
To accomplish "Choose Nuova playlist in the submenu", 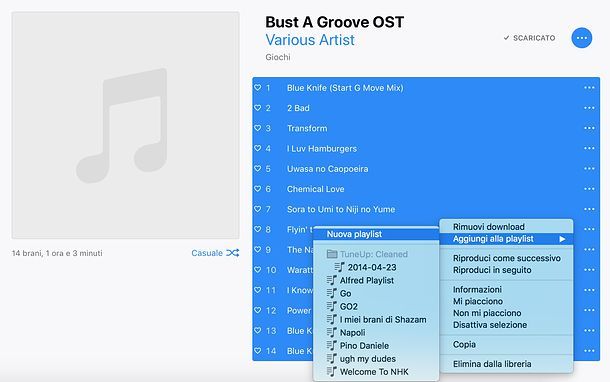I will point(376,234).
